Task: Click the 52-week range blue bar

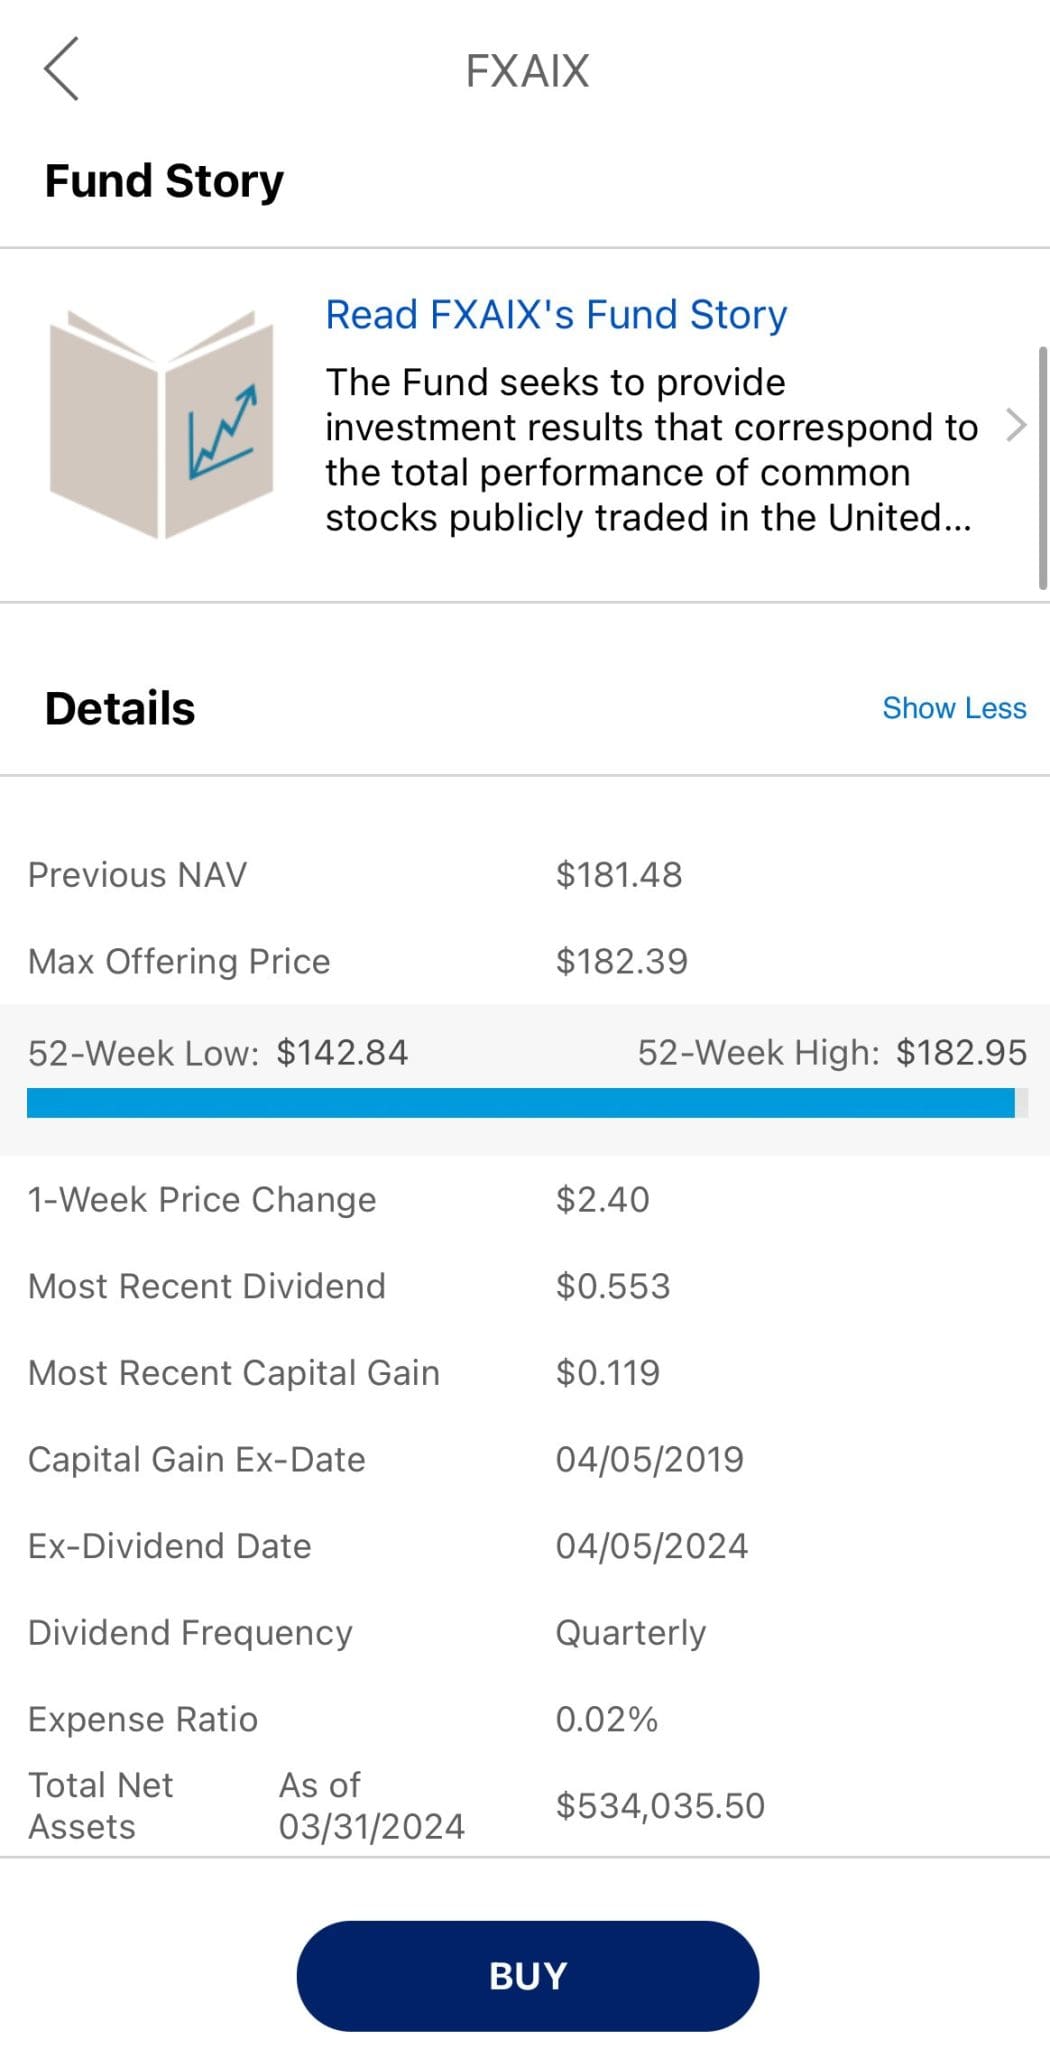Action: tap(520, 1103)
